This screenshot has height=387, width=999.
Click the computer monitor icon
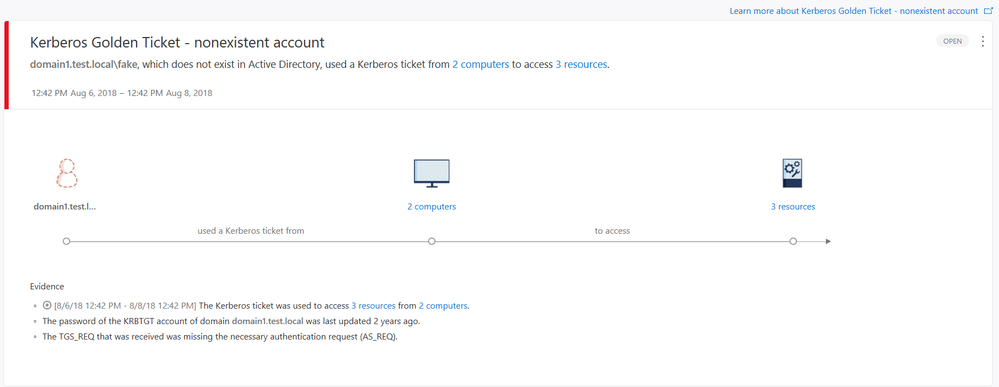point(431,173)
